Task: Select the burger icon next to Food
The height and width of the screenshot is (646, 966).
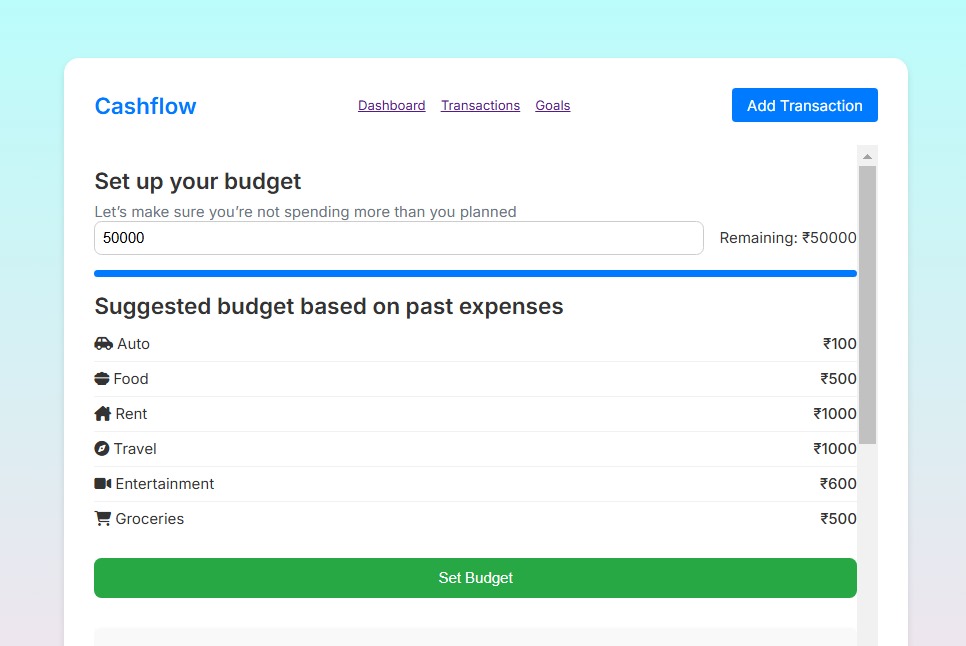Action: pos(102,379)
